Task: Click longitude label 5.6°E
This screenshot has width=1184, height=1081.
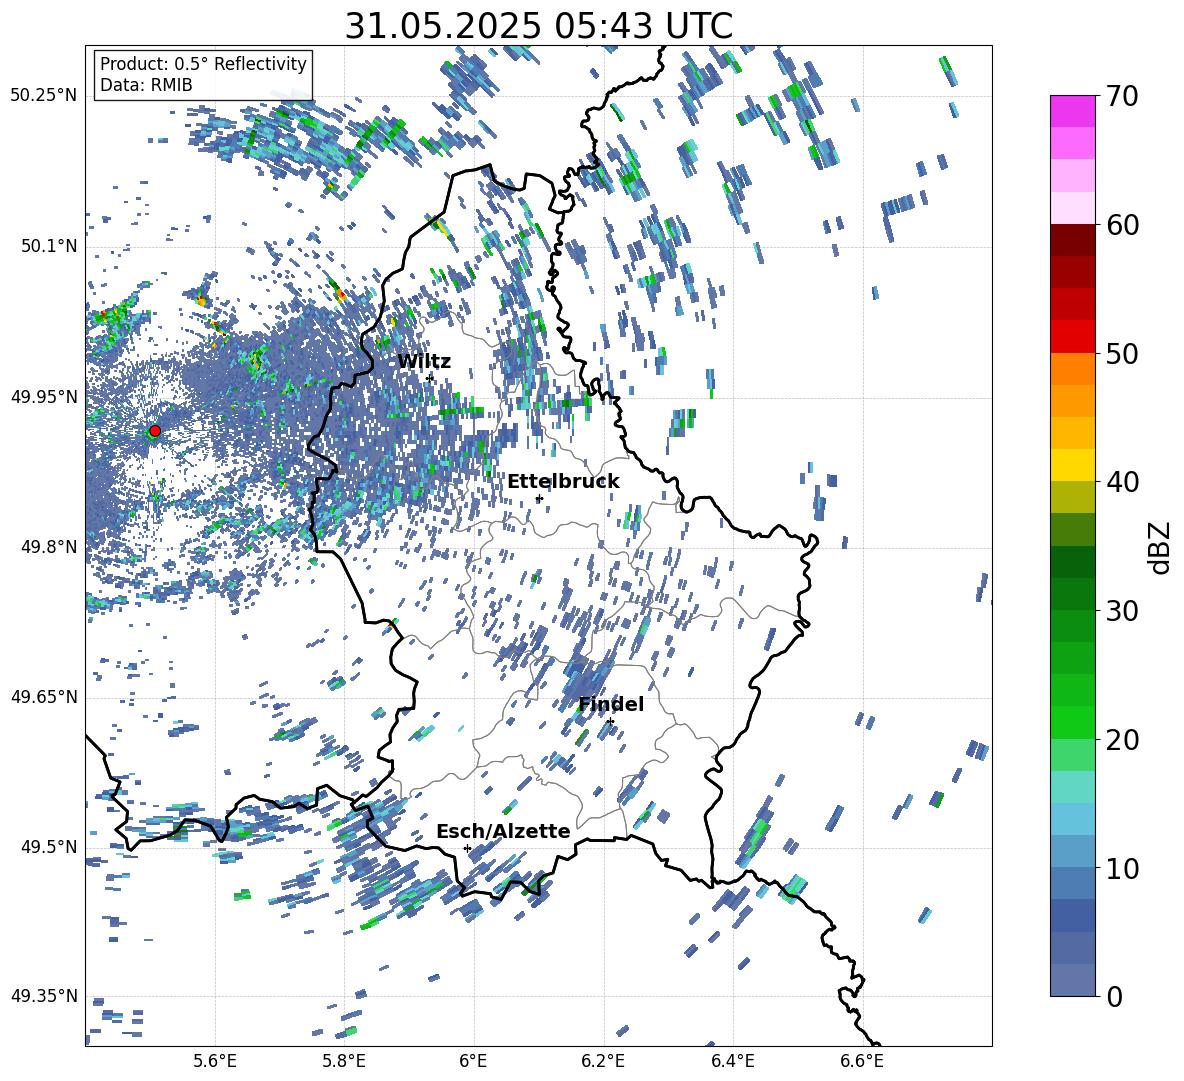Action: pos(215,1061)
